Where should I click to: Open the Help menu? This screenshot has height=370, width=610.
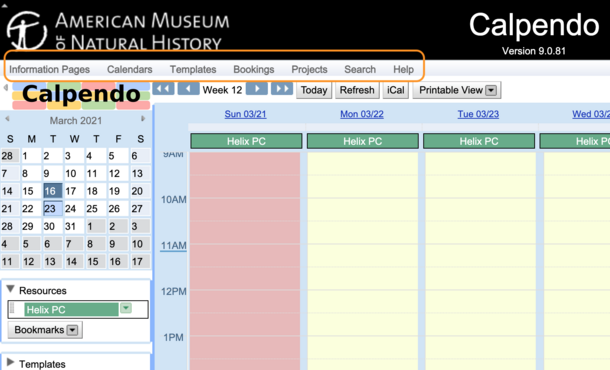tap(403, 69)
